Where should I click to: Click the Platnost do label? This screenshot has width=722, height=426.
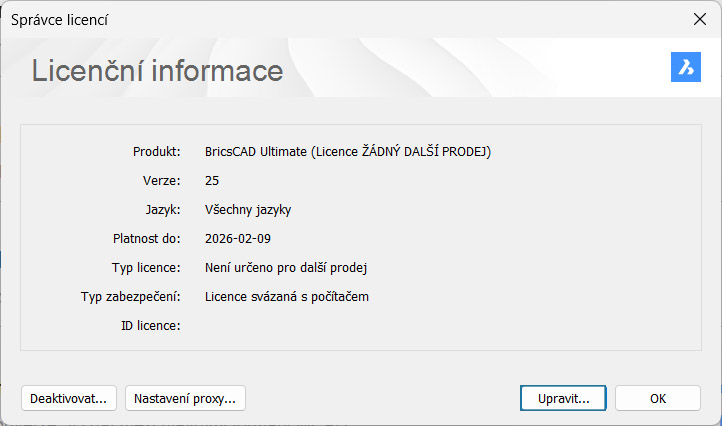click(146, 239)
